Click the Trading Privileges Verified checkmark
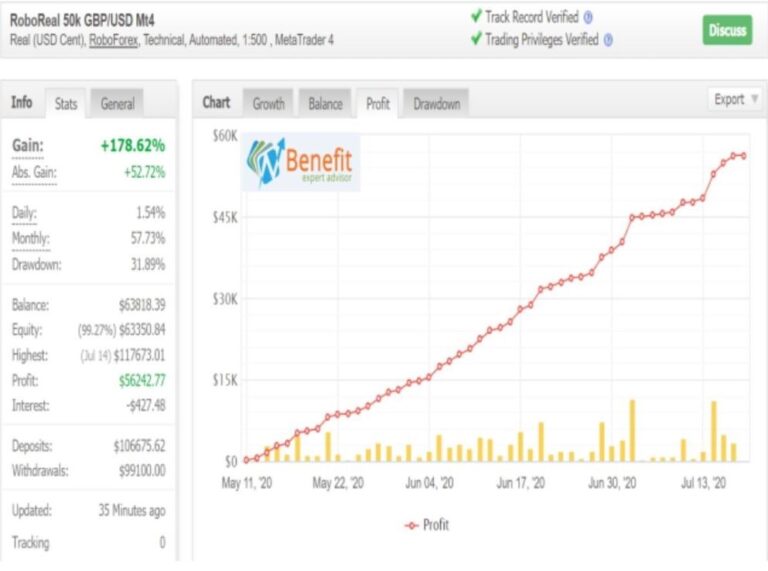The height and width of the screenshot is (571, 768). tap(475, 40)
